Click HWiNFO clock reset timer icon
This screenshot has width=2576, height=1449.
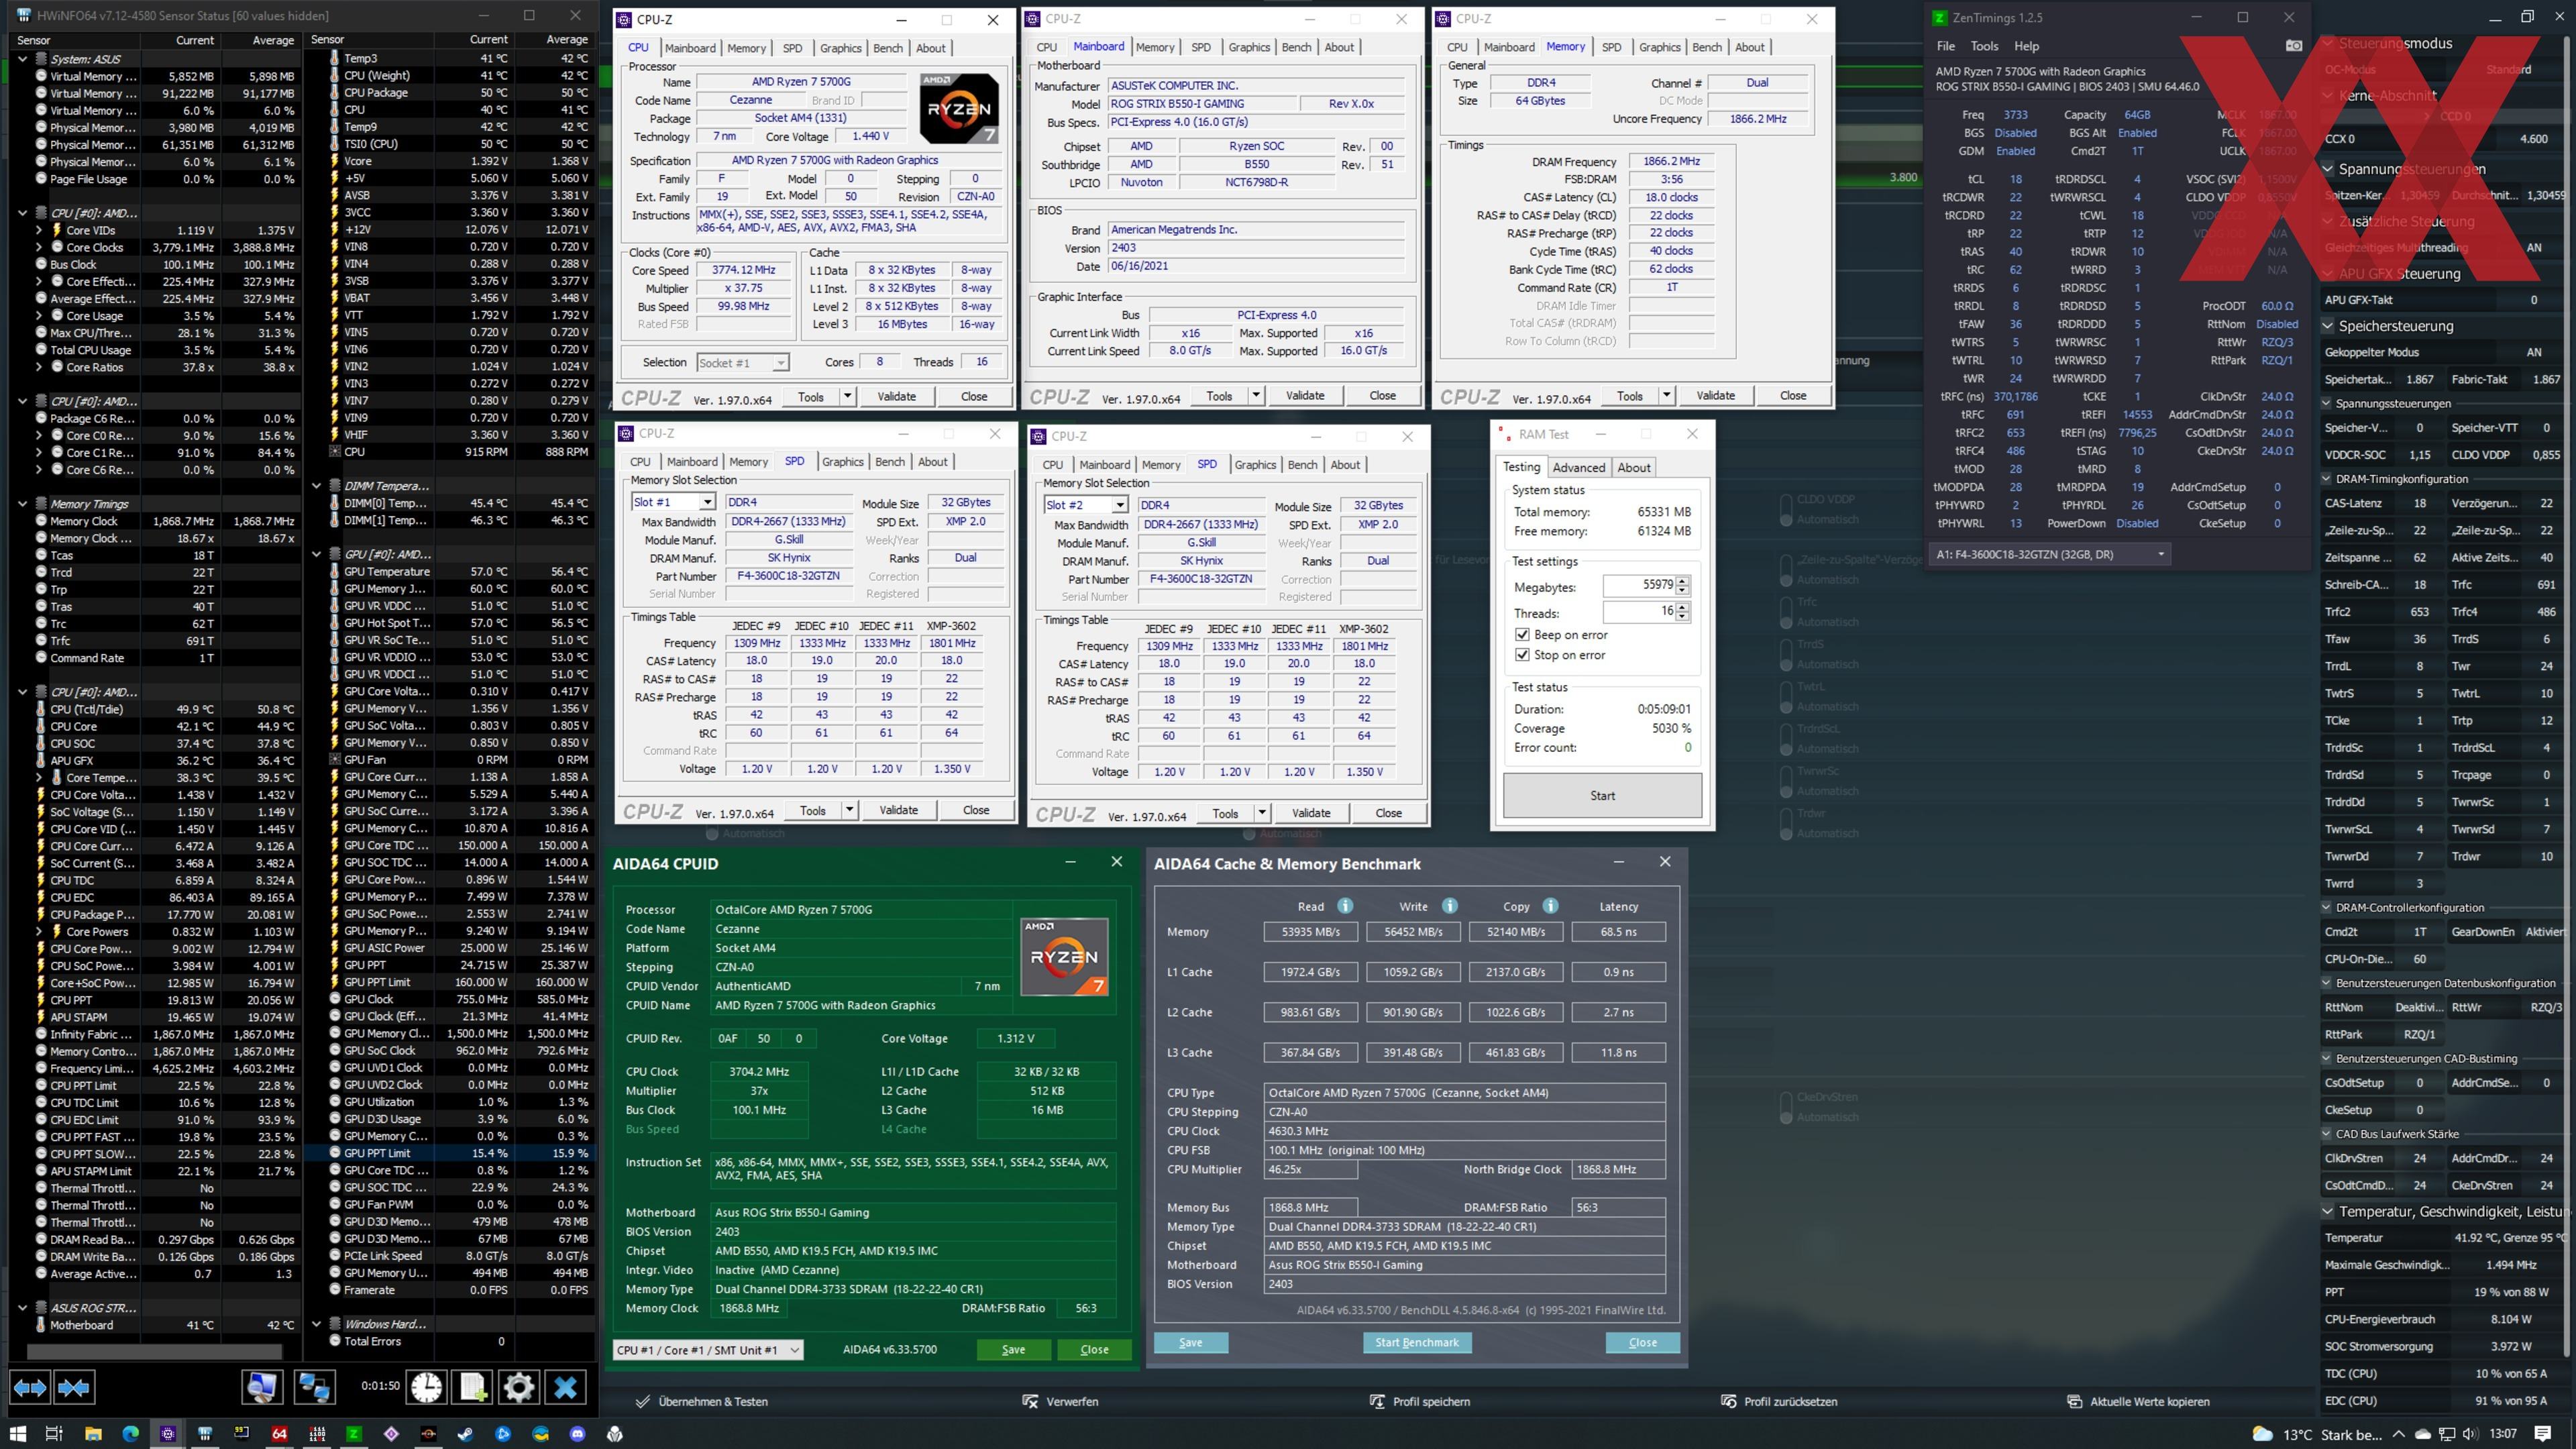[x=427, y=1387]
